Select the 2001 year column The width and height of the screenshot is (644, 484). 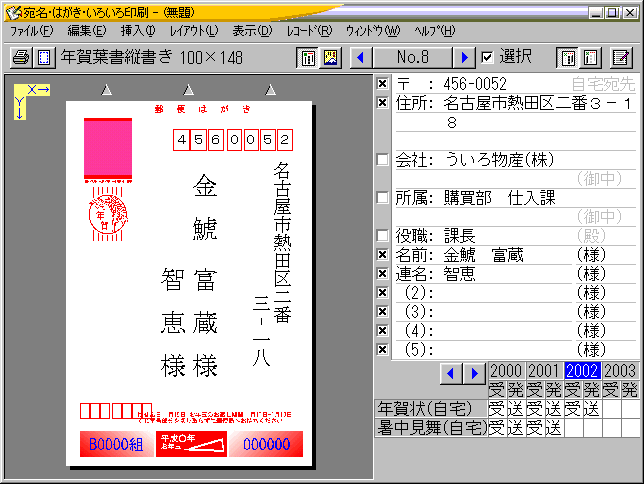[544, 371]
